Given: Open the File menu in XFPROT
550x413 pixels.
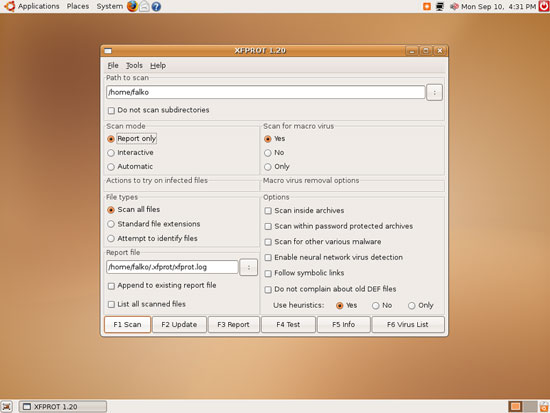Looking at the screenshot, I should (113, 65).
